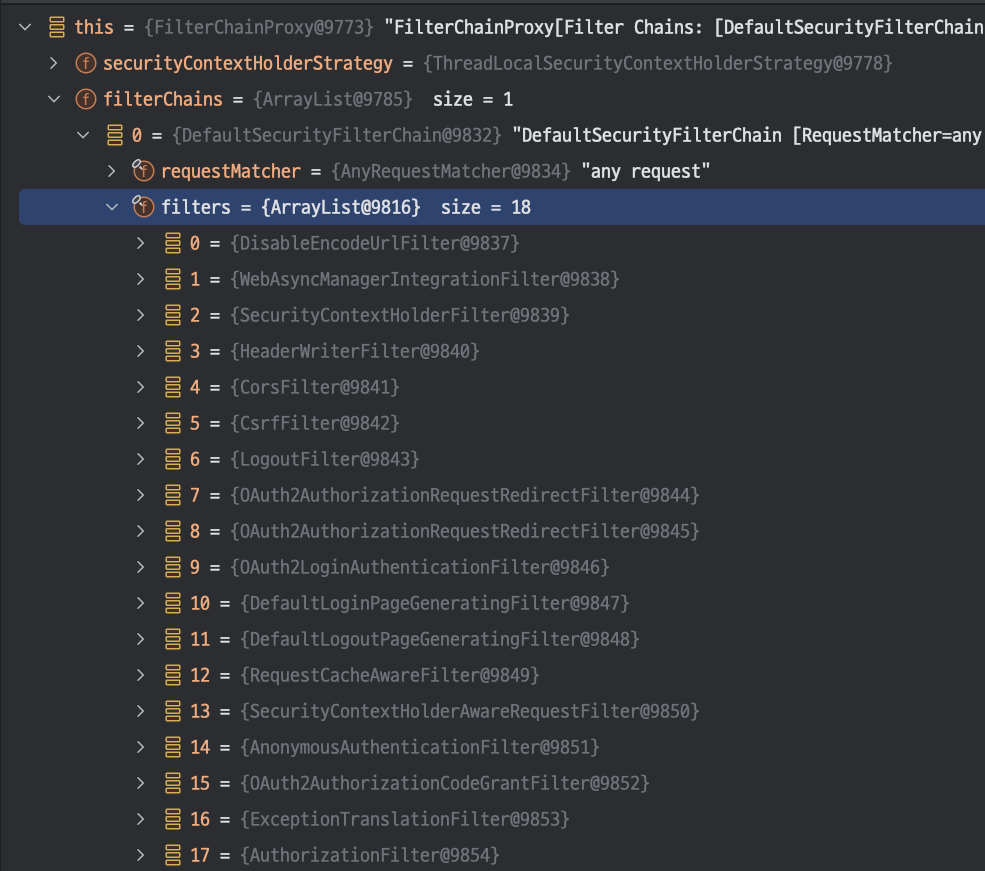985x871 pixels.
Task: Expand ExceptionTranslationFilter entry
Action: (141, 819)
